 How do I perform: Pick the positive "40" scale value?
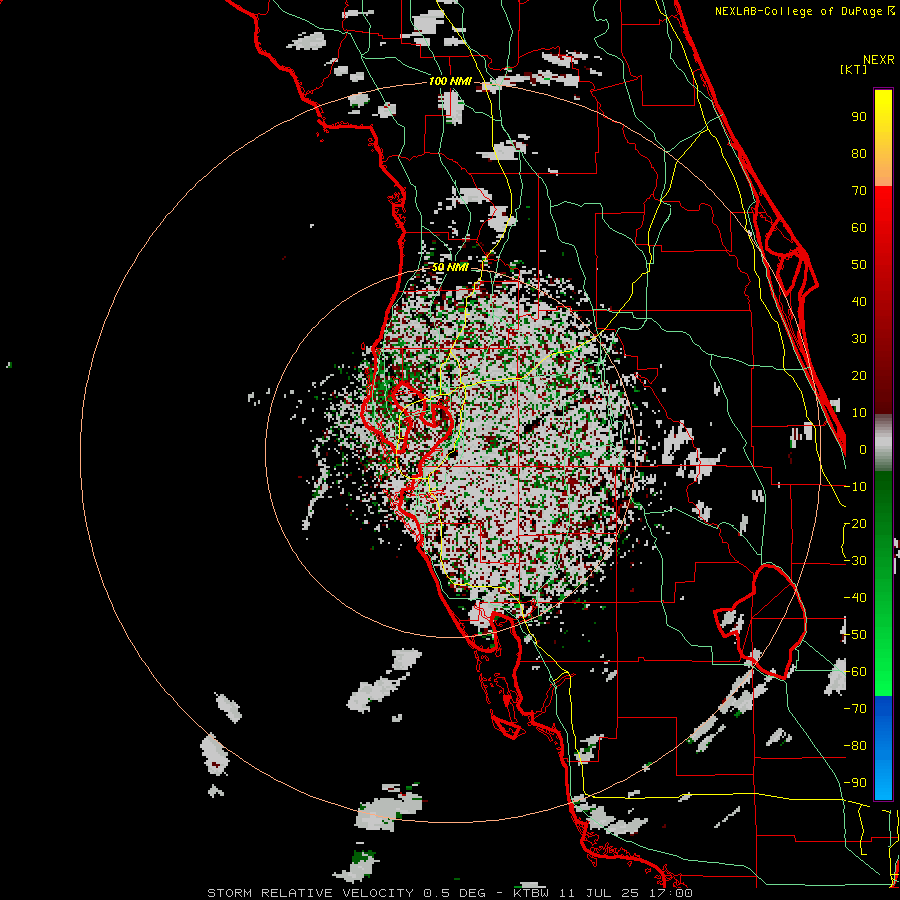[x=859, y=301]
